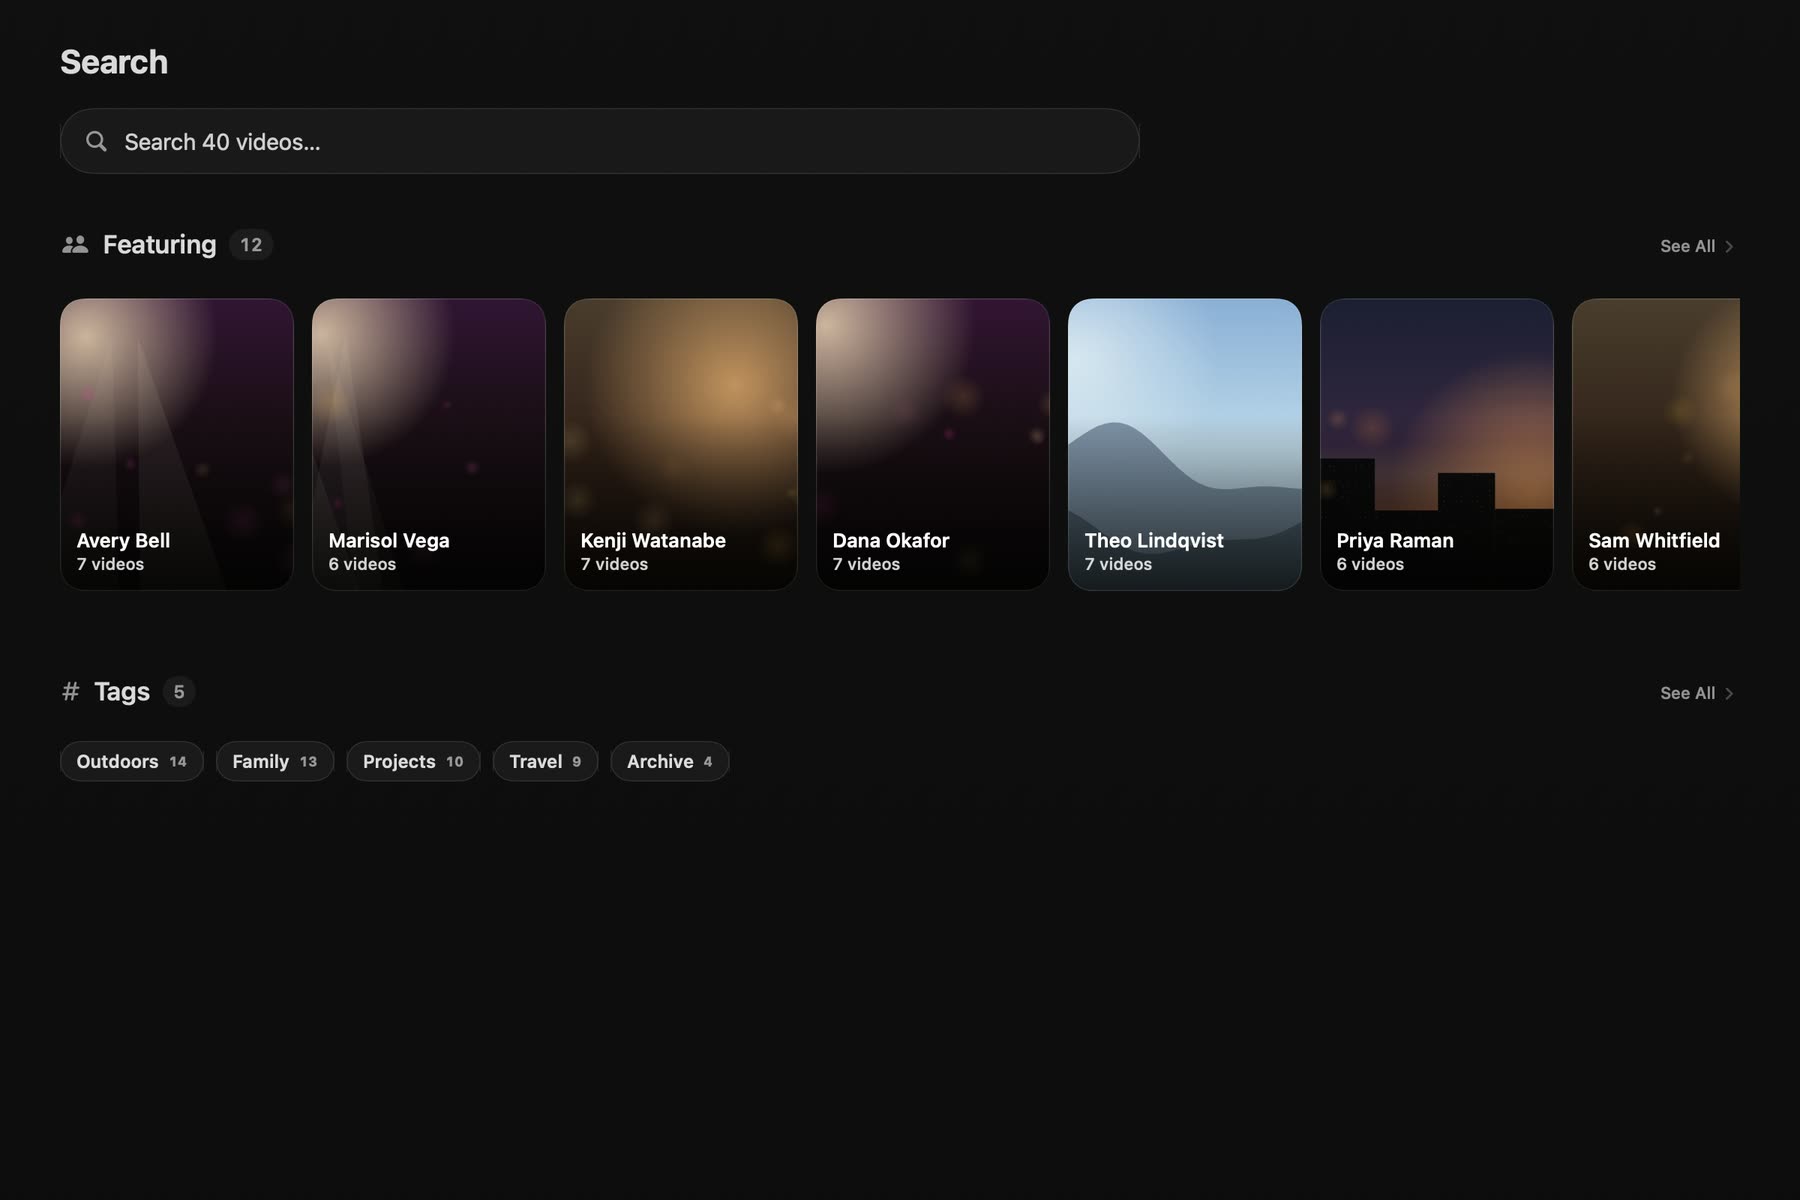This screenshot has height=1200, width=1800.
Task: Click the magnifier icon in search bar
Action: click(x=96, y=141)
